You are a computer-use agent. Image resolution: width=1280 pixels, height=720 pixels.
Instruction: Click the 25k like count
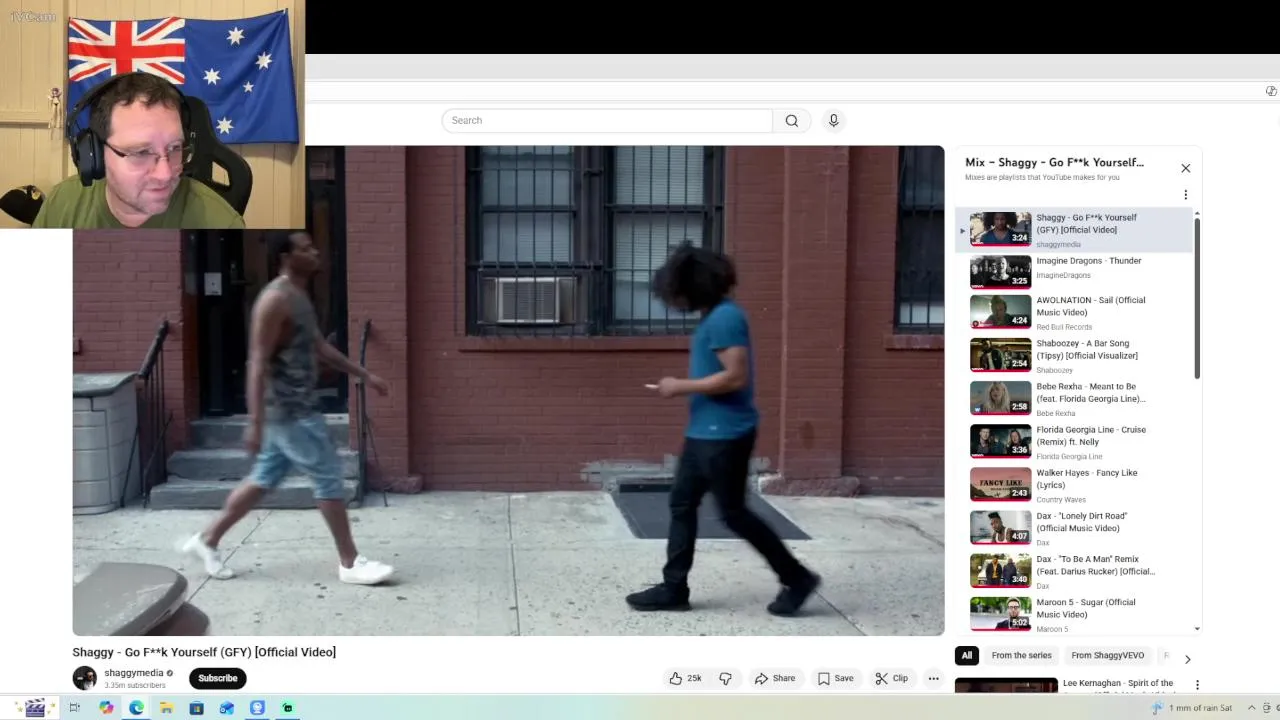(x=694, y=678)
